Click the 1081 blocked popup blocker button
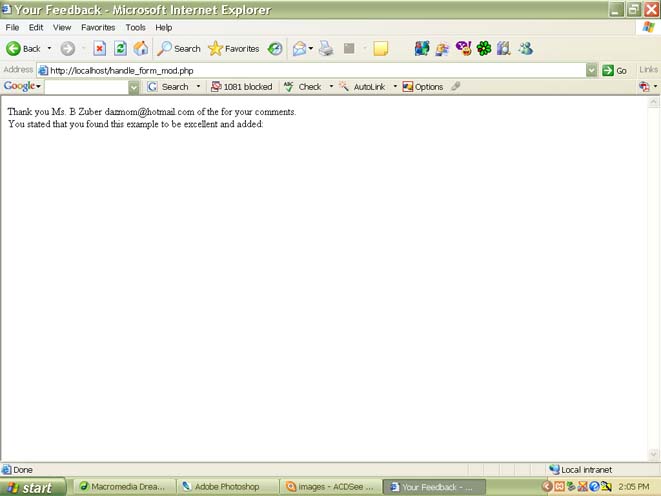This screenshot has width=661, height=496. 242,87
